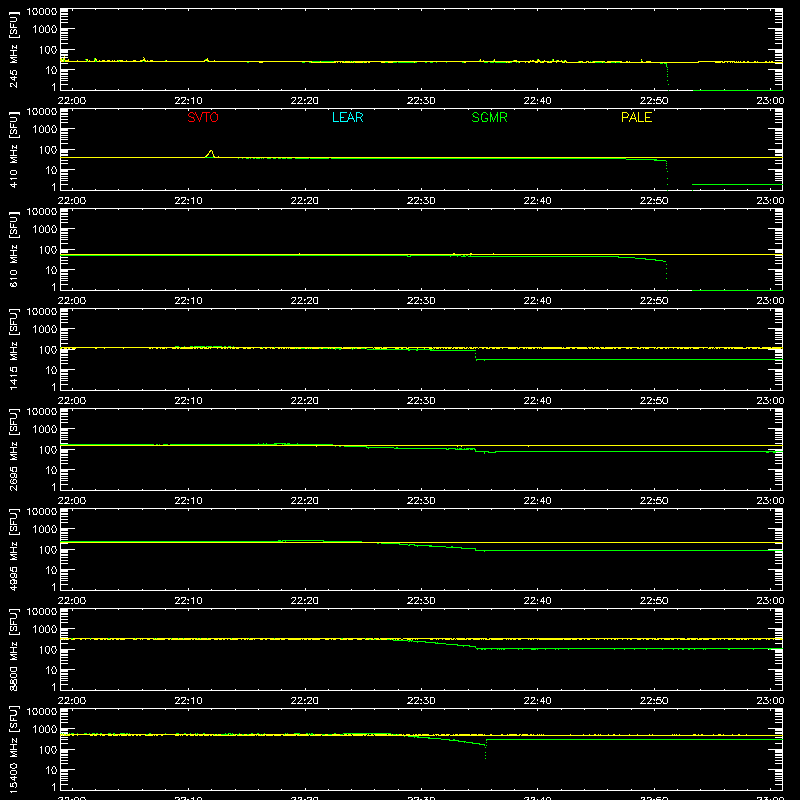Viewport: 800px width, 800px height.
Task: Click the 10000 y-axis label of 4995 MHz plot
Action: tap(42, 512)
